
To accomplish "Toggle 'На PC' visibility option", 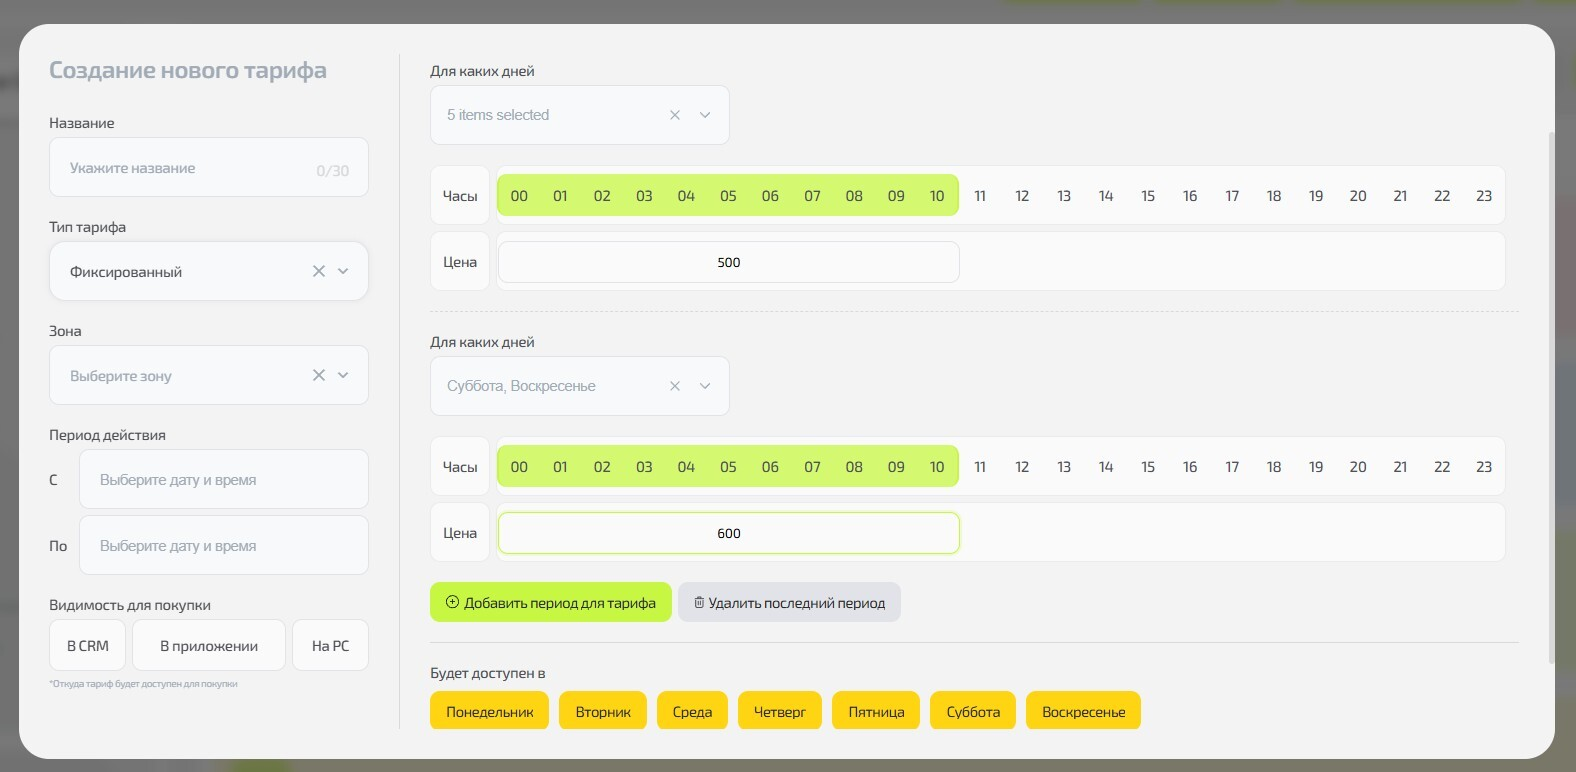I will [x=330, y=646].
